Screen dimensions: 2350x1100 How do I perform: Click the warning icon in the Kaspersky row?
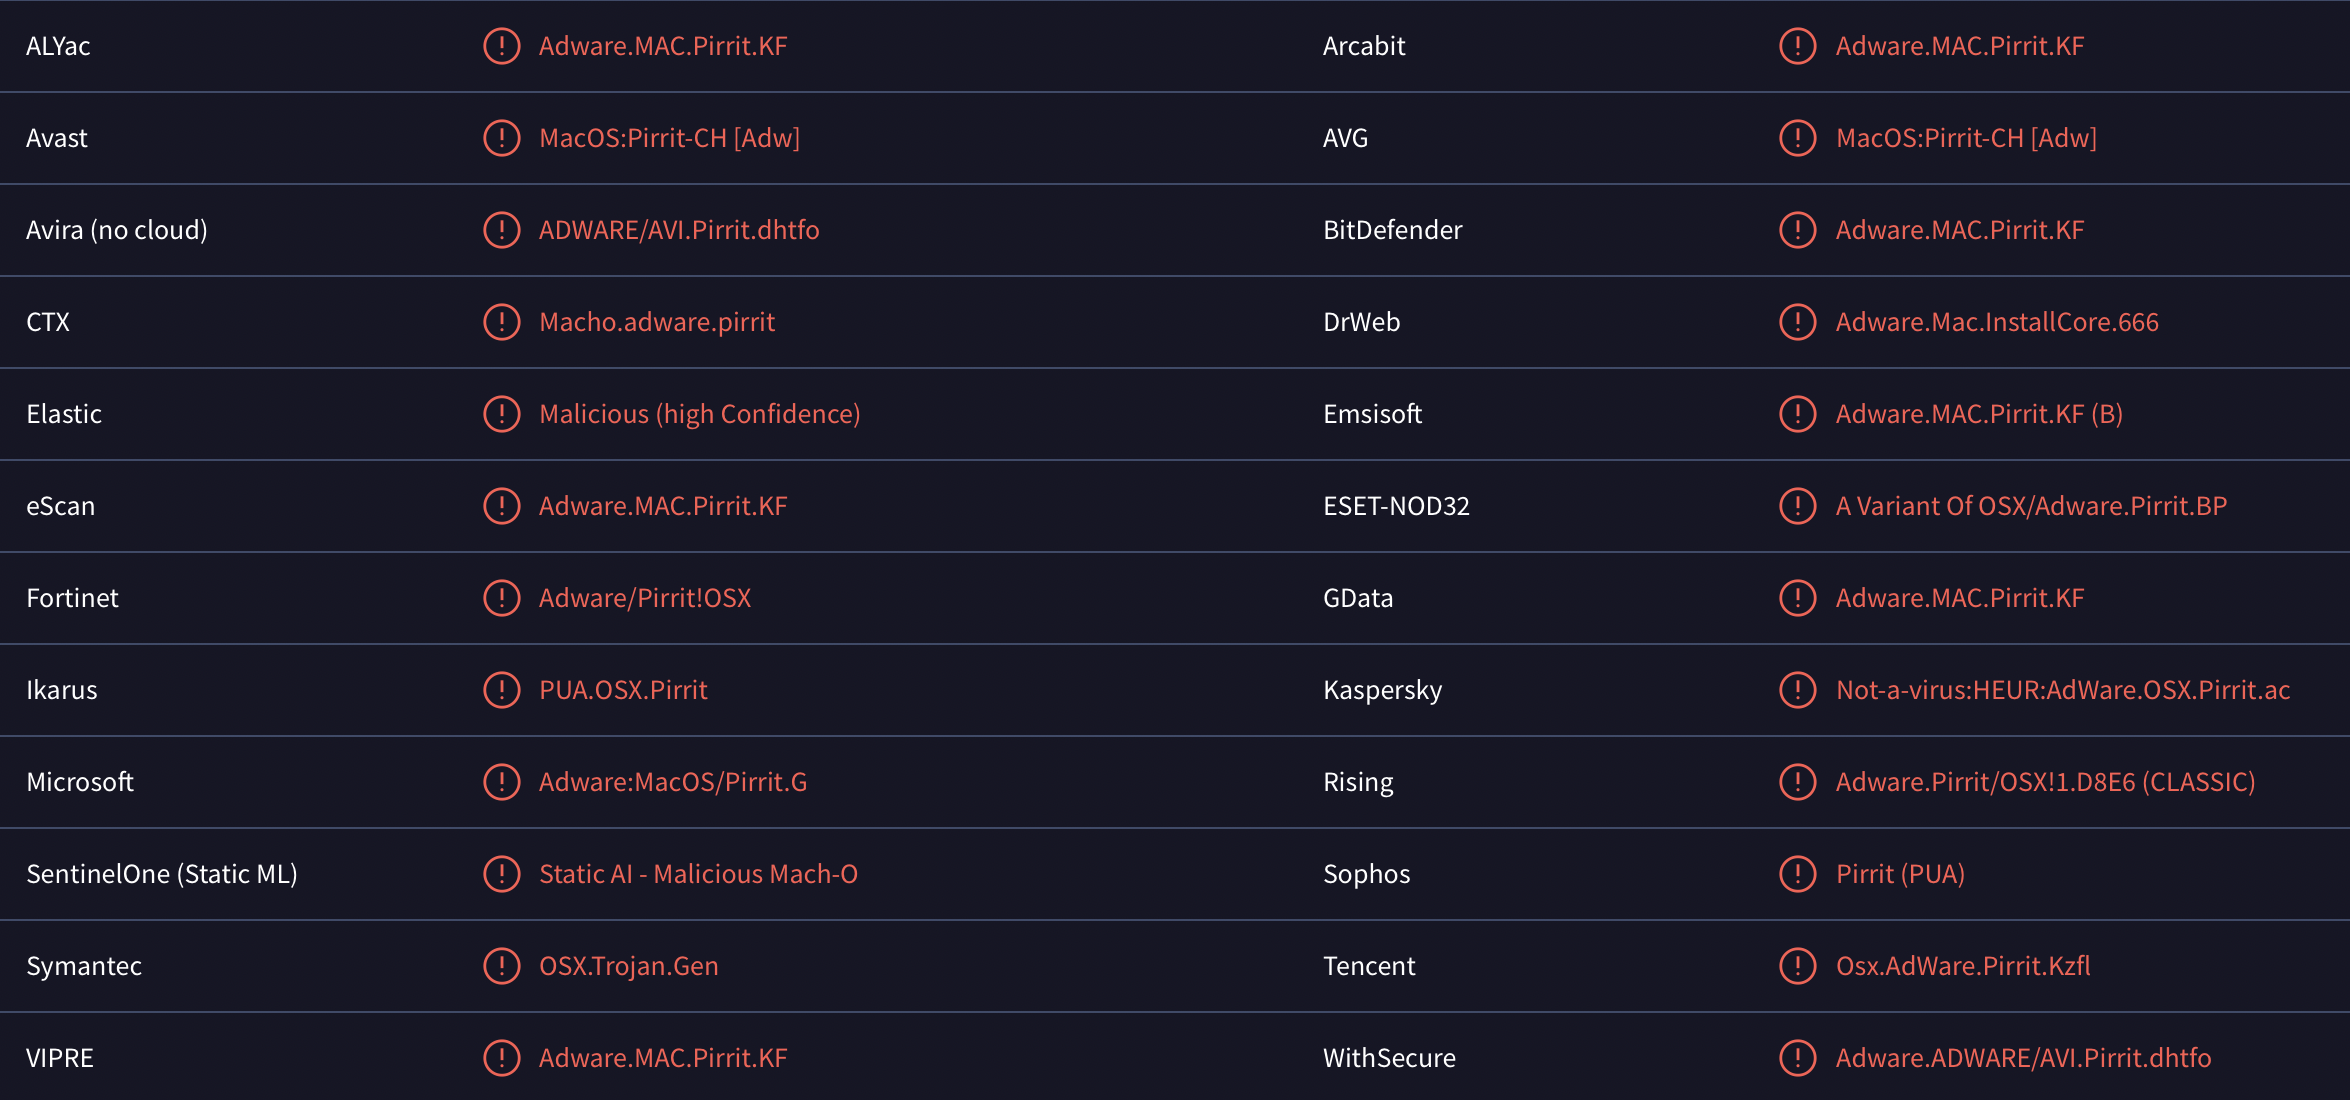coord(1797,690)
